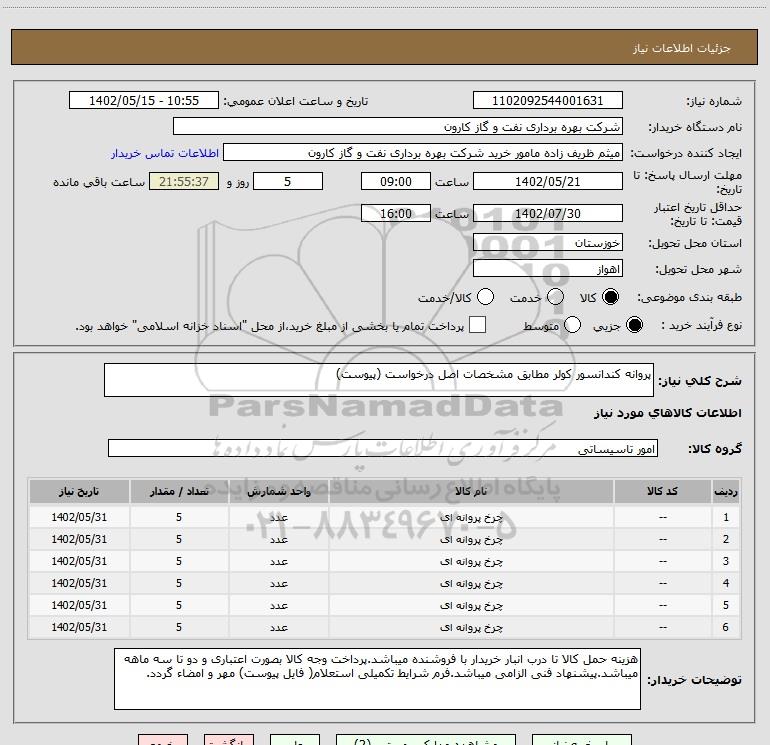Open the اطلاعات تماس خریدار link
Screen dimensions: 770x745
click(165, 153)
